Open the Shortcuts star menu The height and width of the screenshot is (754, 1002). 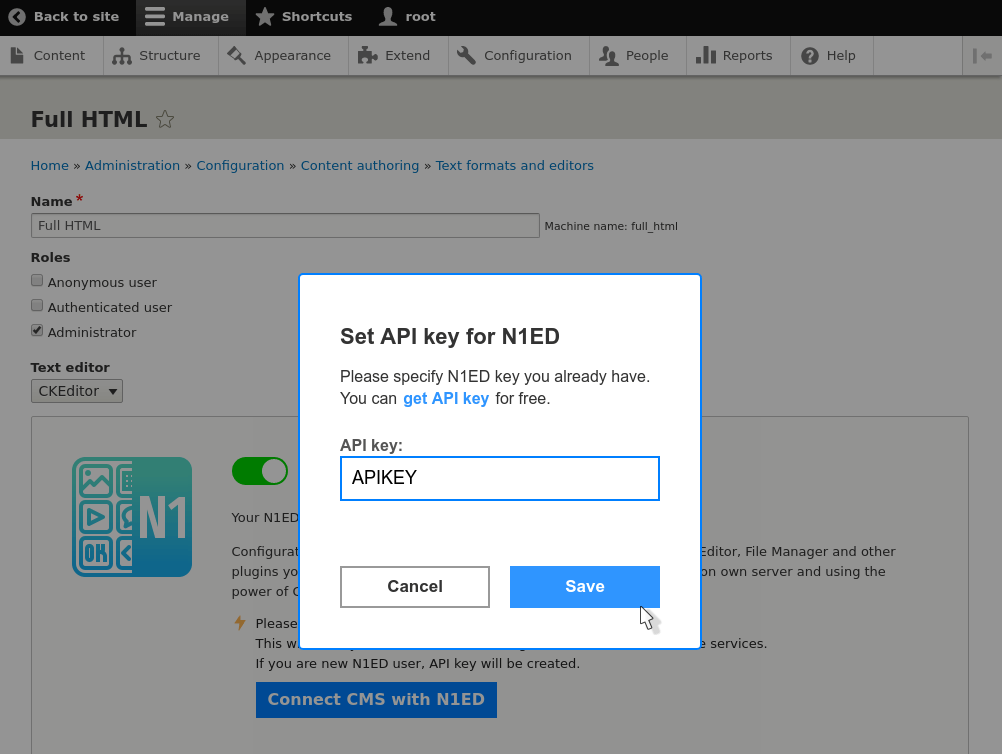tap(304, 17)
